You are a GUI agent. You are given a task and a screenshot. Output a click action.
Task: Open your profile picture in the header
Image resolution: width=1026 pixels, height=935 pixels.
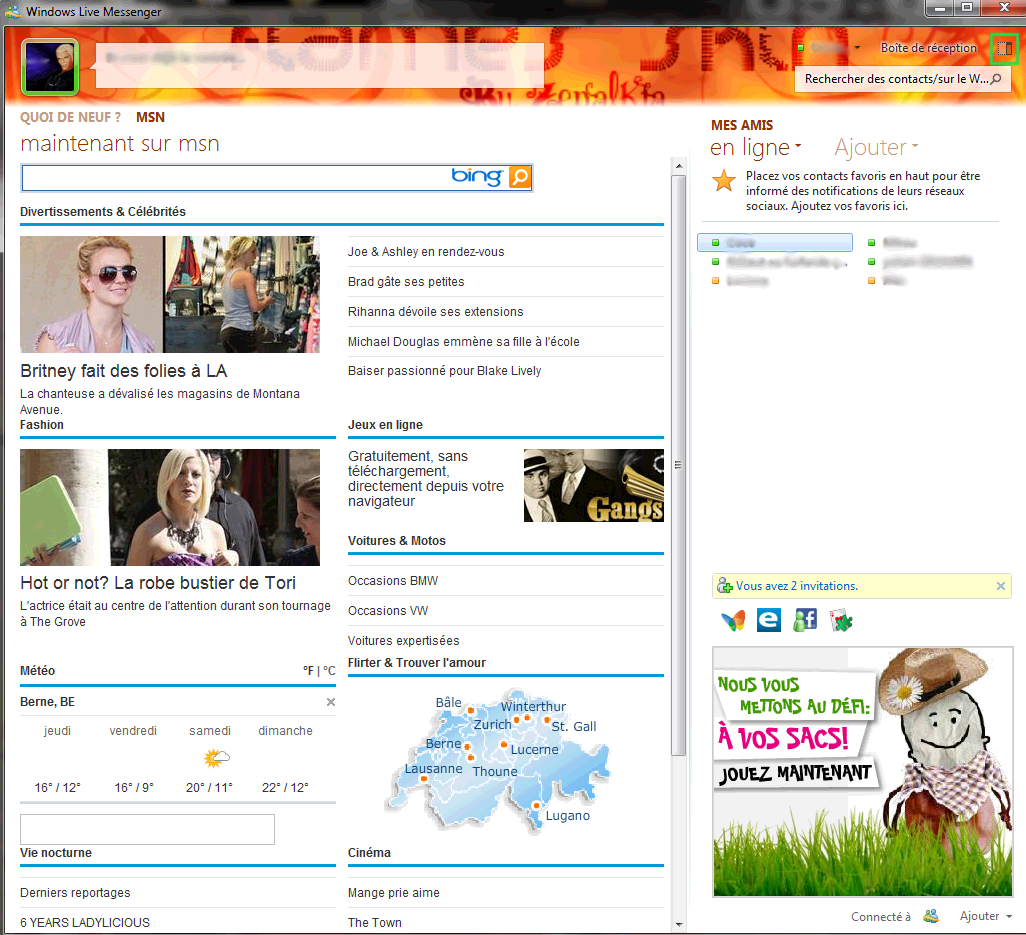pos(50,67)
